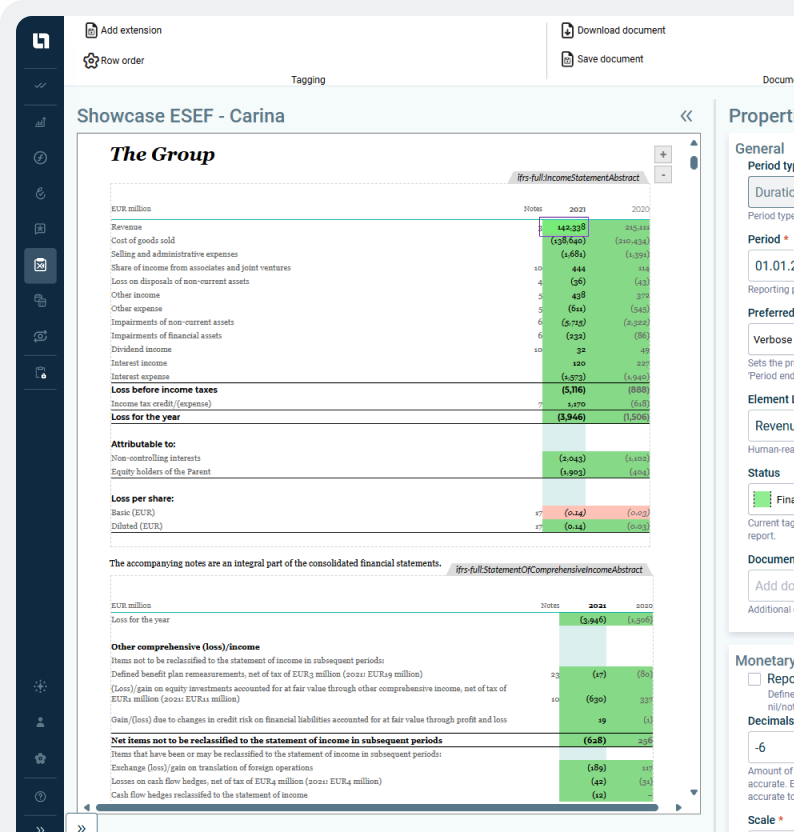Open the chart icon in sidebar

coord(41,122)
